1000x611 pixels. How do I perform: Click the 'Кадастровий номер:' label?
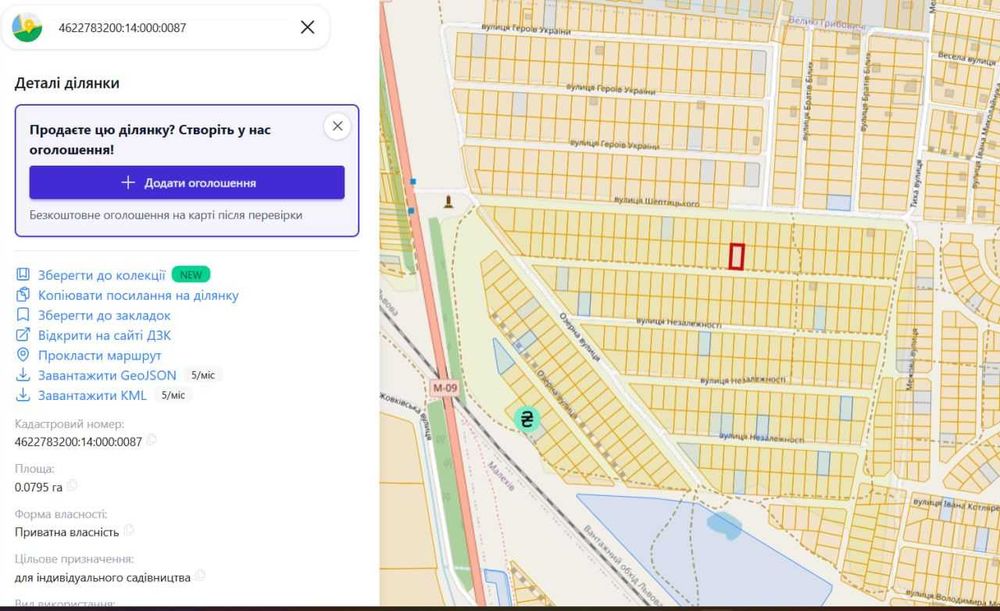click(70, 424)
